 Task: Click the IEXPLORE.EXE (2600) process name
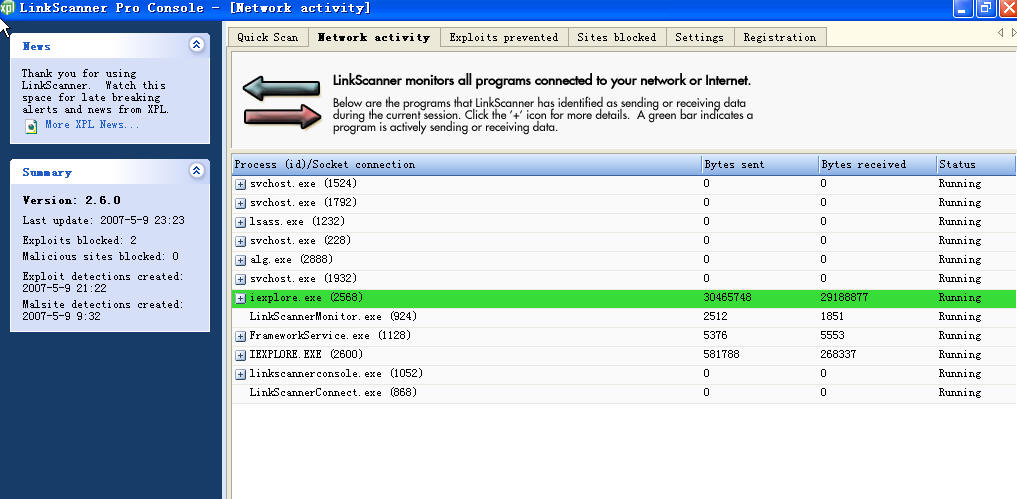click(x=306, y=354)
